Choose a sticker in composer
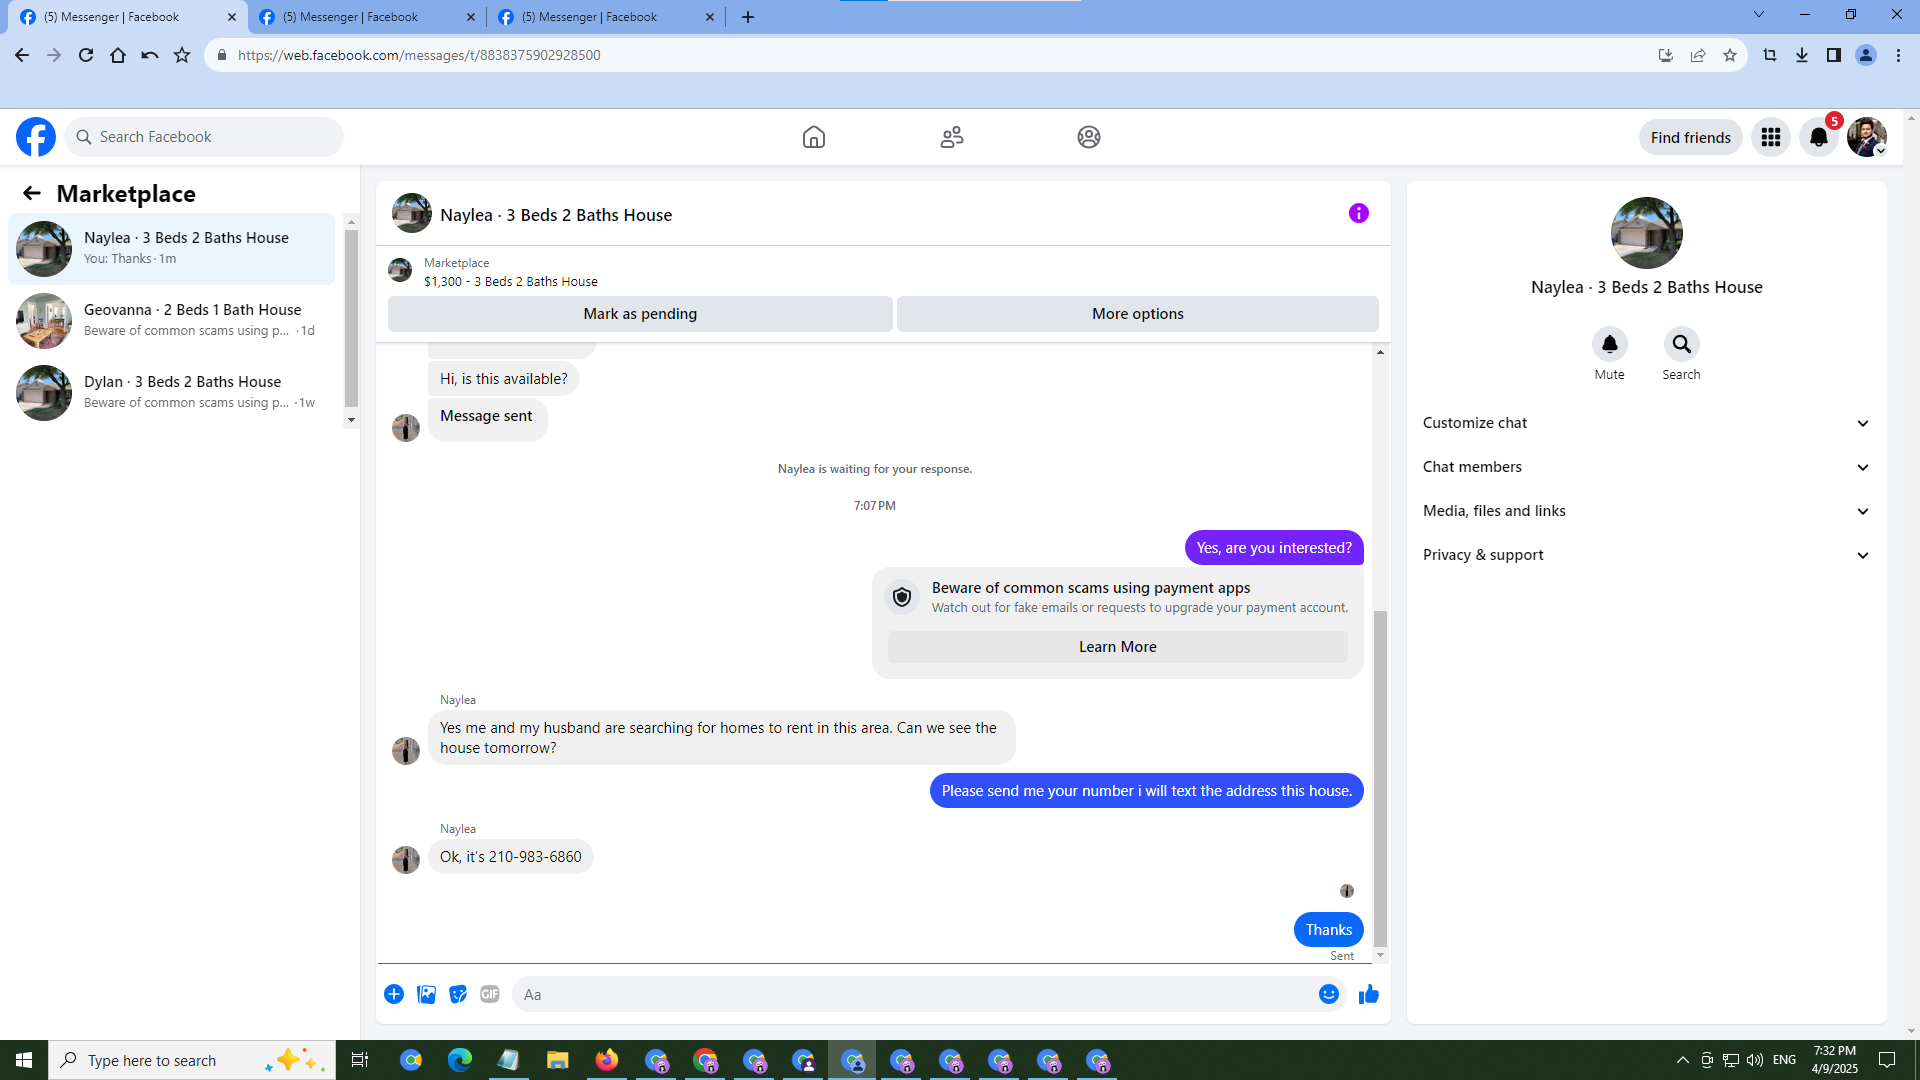Image resolution: width=1920 pixels, height=1080 pixels. [x=458, y=994]
